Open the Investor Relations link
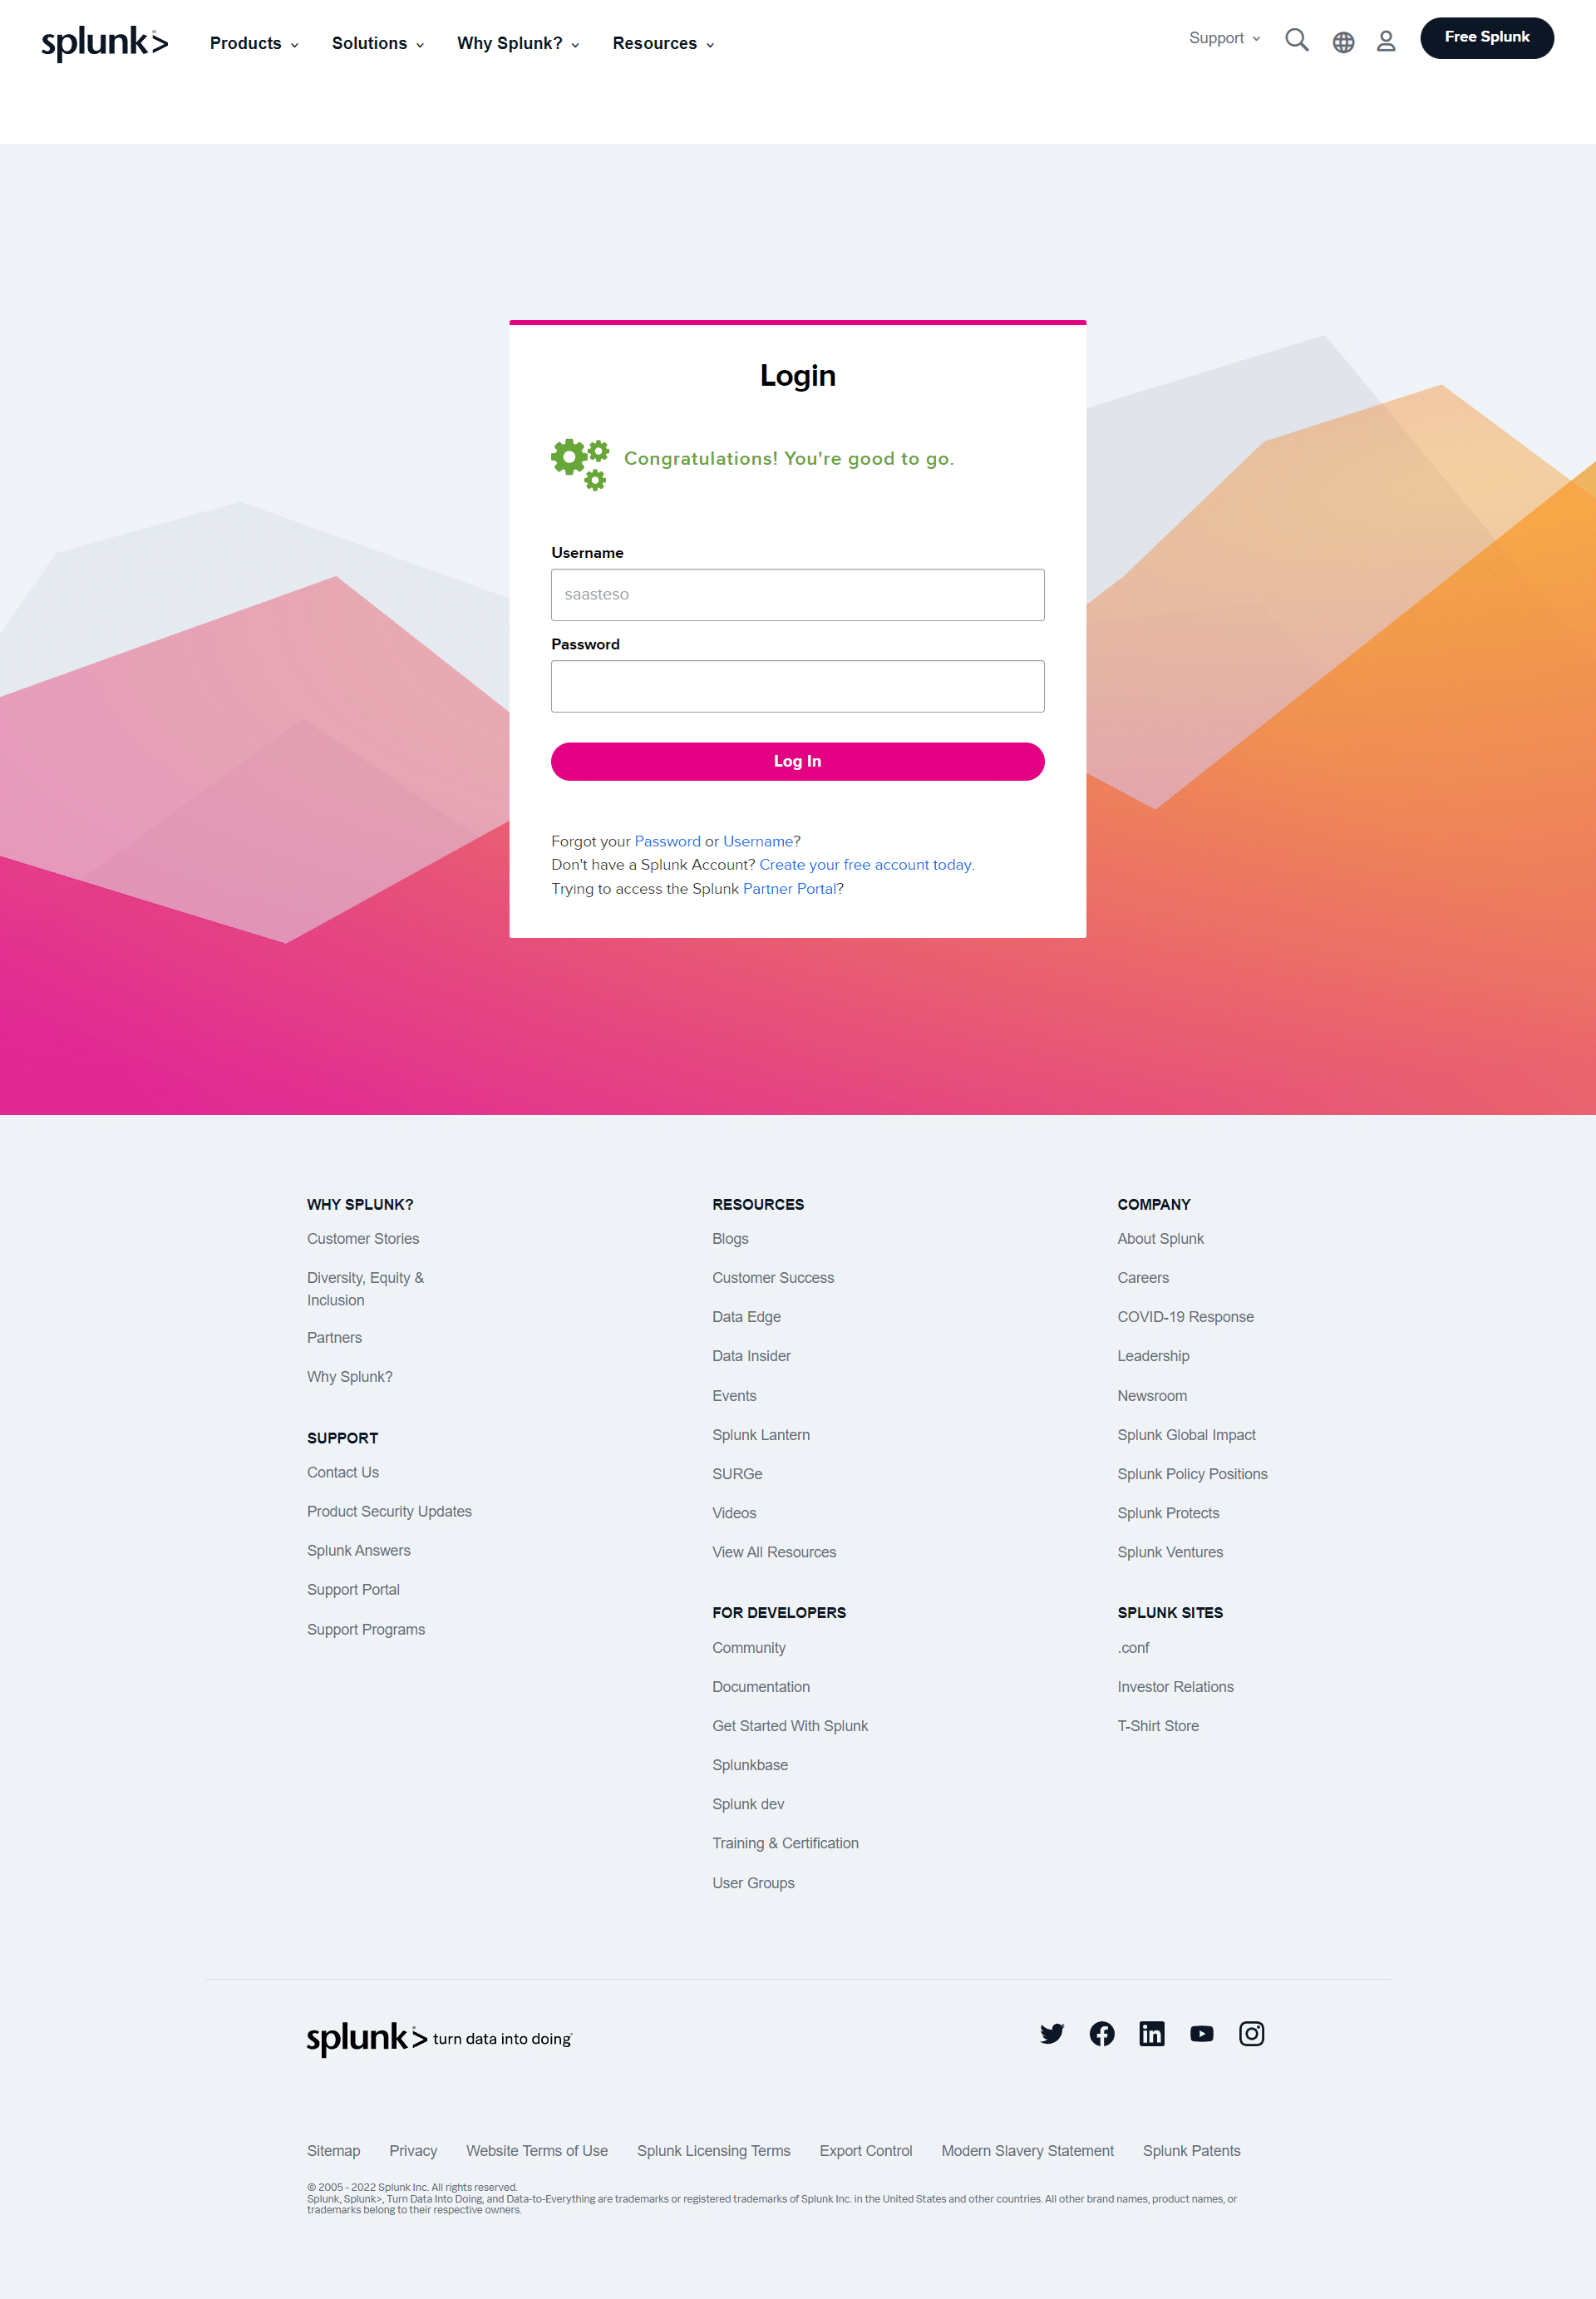Image resolution: width=1596 pixels, height=2299 pixels. pyautogui.click(x=1175, y=1686)
